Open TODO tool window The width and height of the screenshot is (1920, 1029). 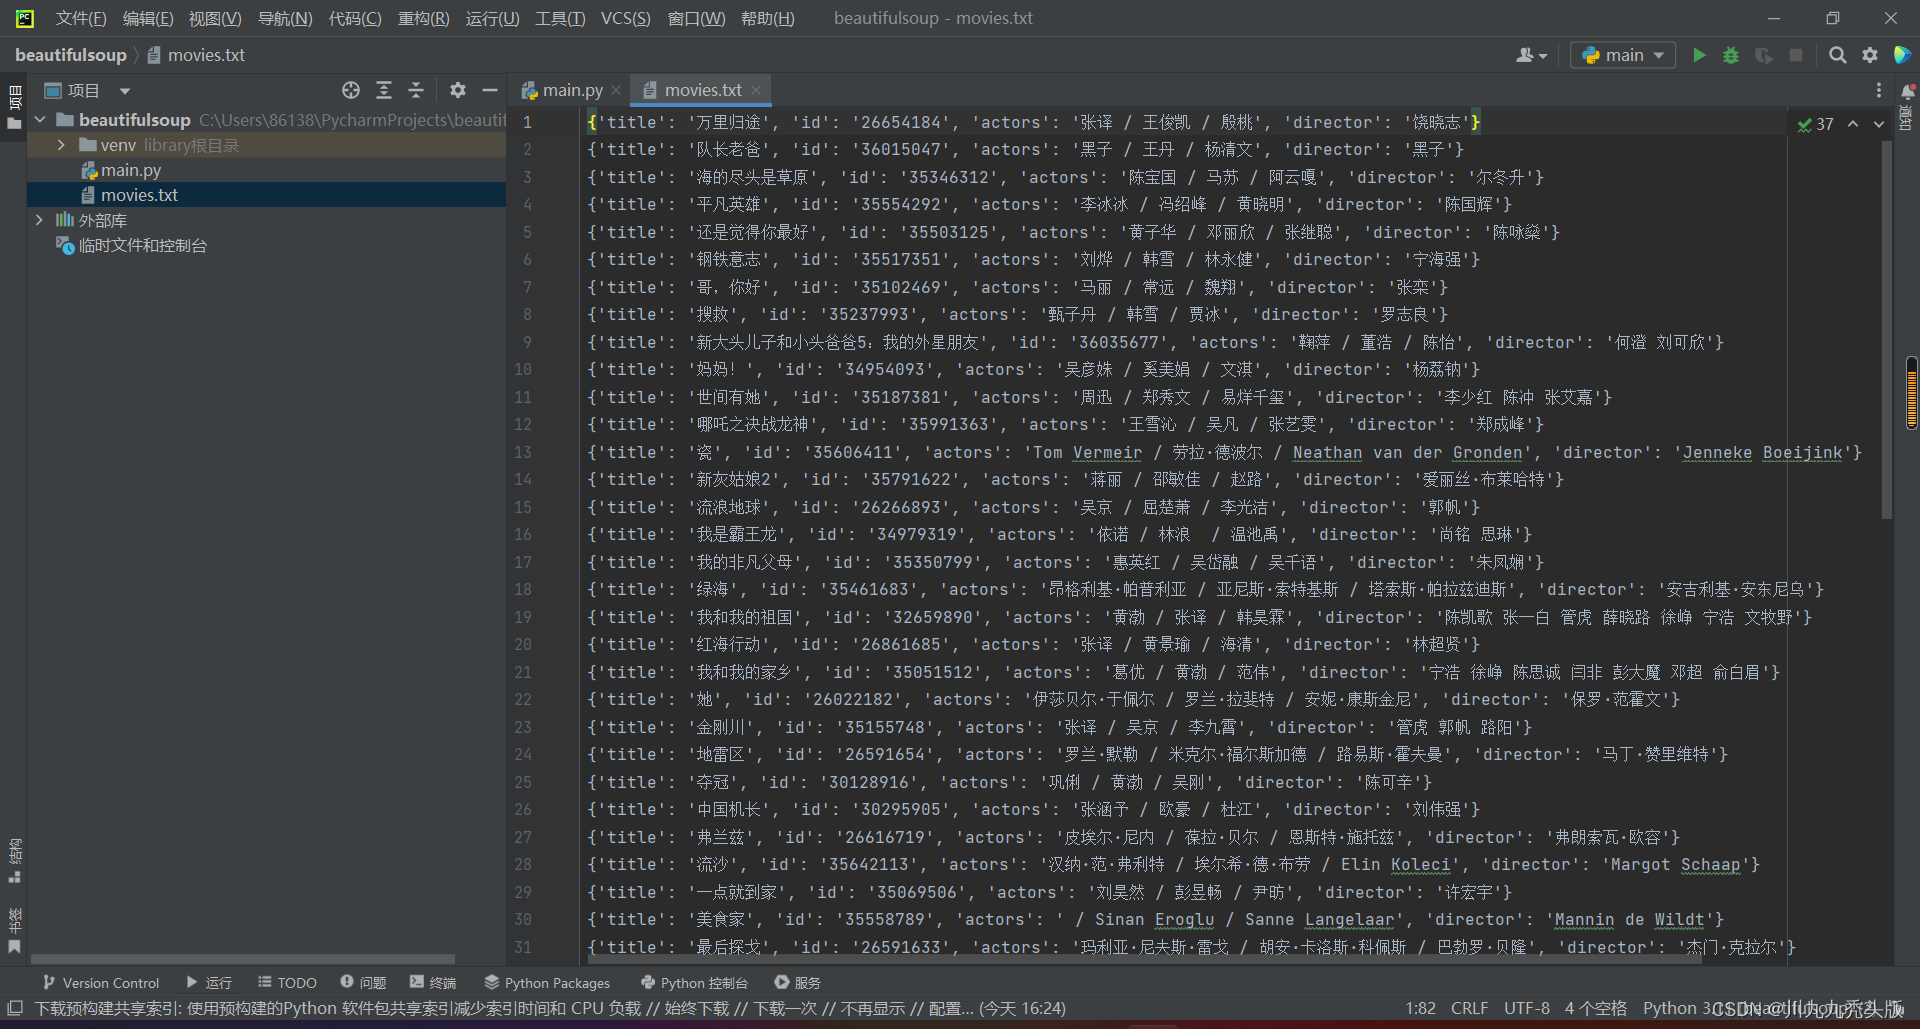point(287,983)
